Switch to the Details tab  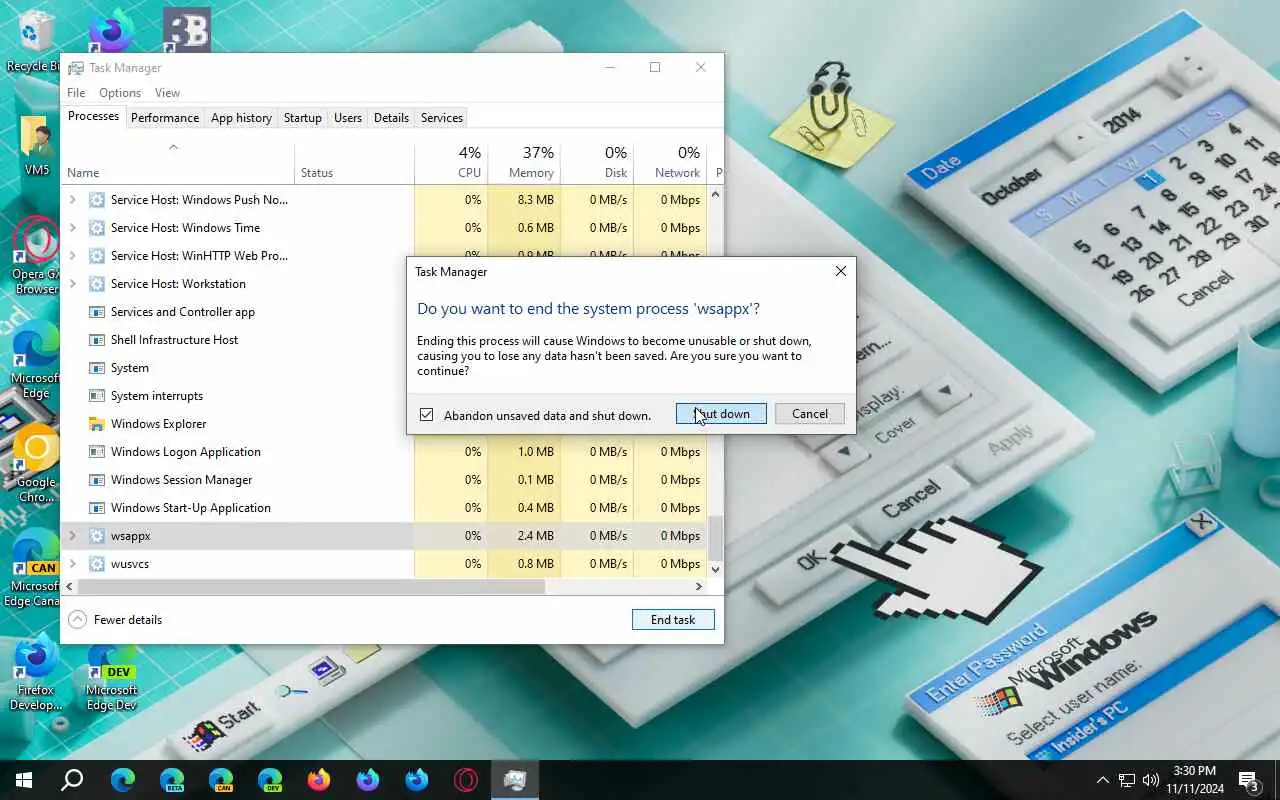(391, 118)
